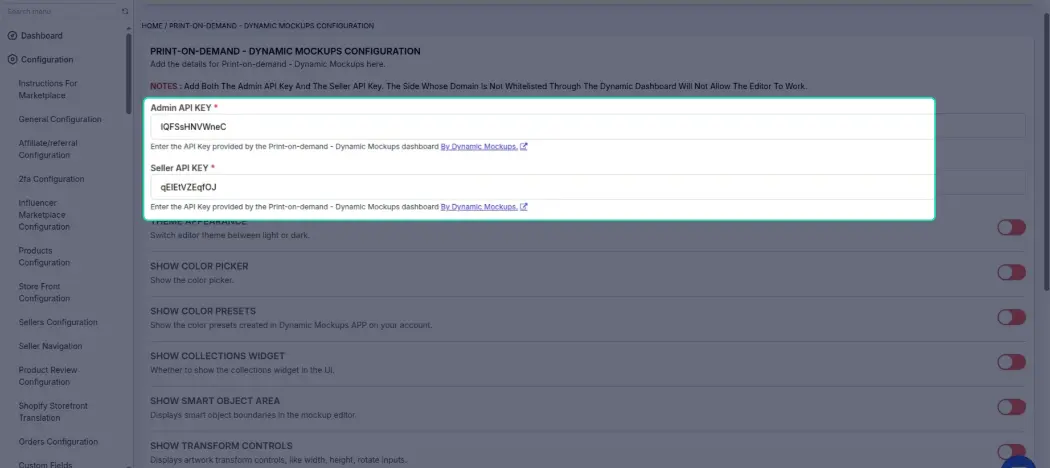Select Sellers Configuration in sidebar
1050x468 pixels.
tap(58, 322)
